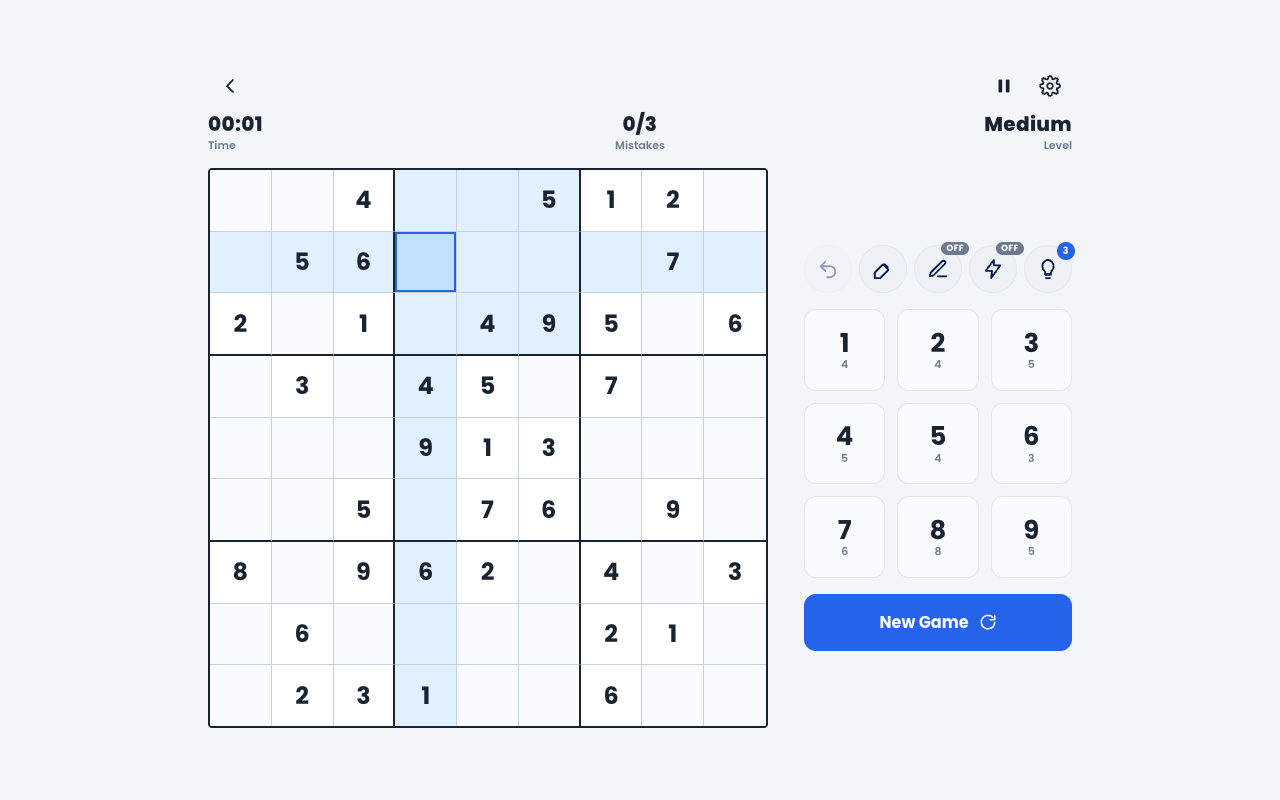Click the undo arrow button
Viewport: 1280px width, 800px height.
828,269
